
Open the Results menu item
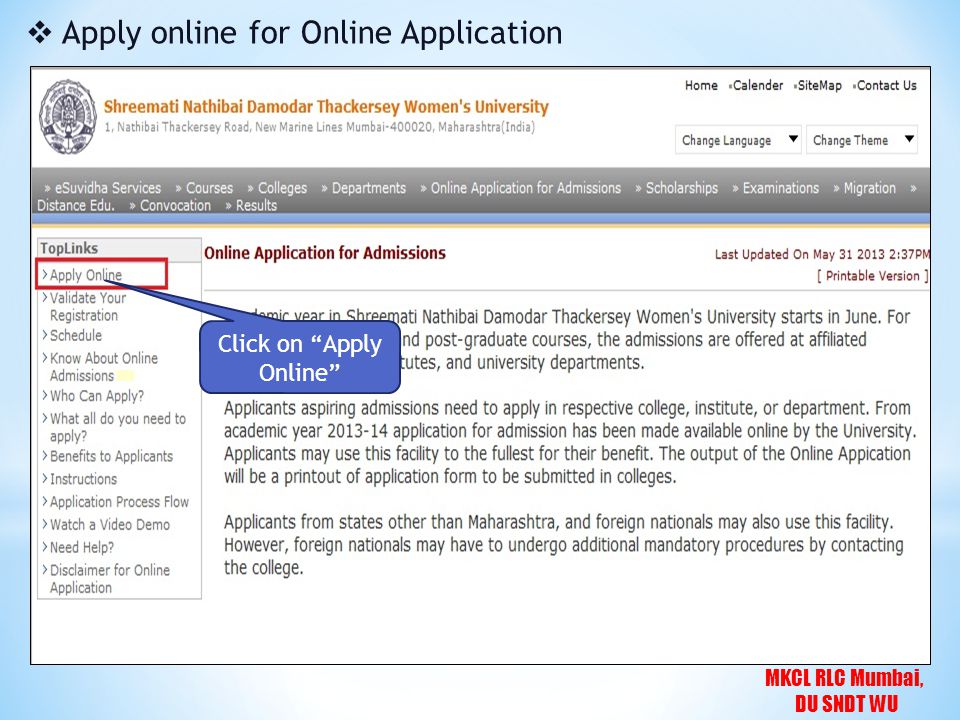tap(257, 206)
